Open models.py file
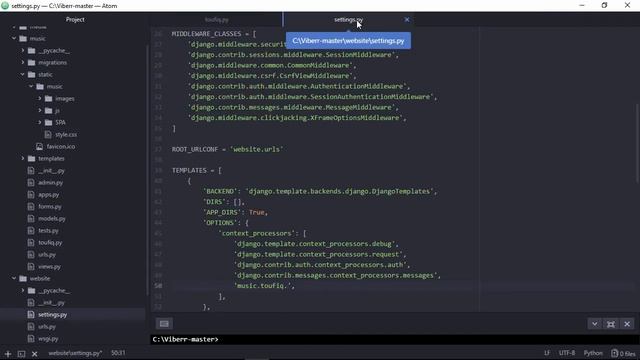 click(x=51, y=218)
